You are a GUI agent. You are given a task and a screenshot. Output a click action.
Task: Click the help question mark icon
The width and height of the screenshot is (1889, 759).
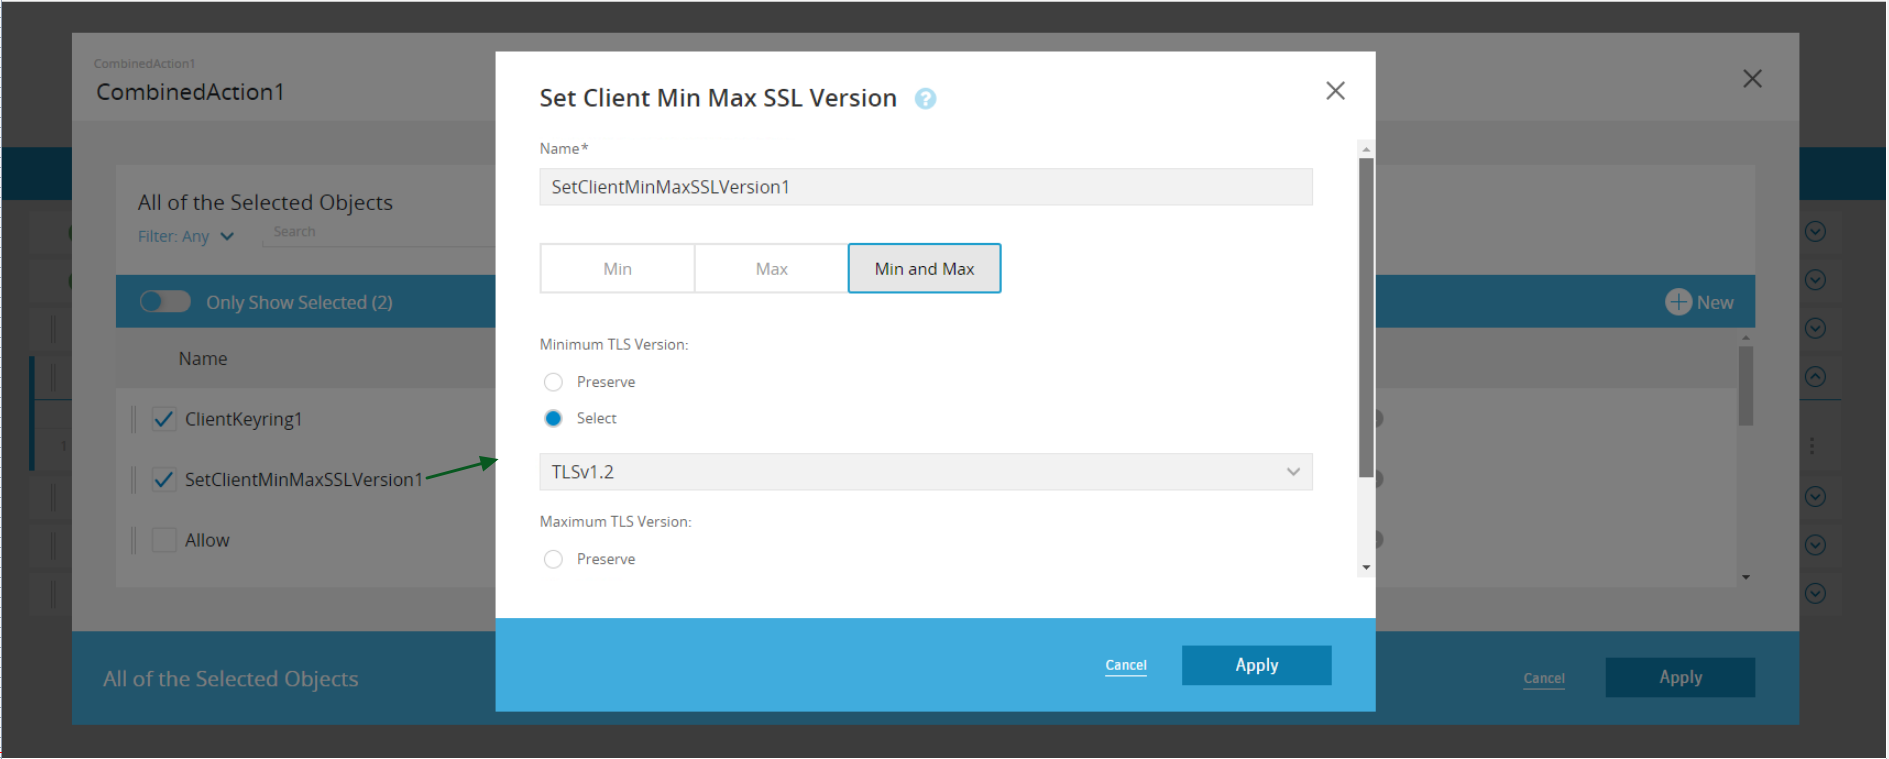click(925, 99)
